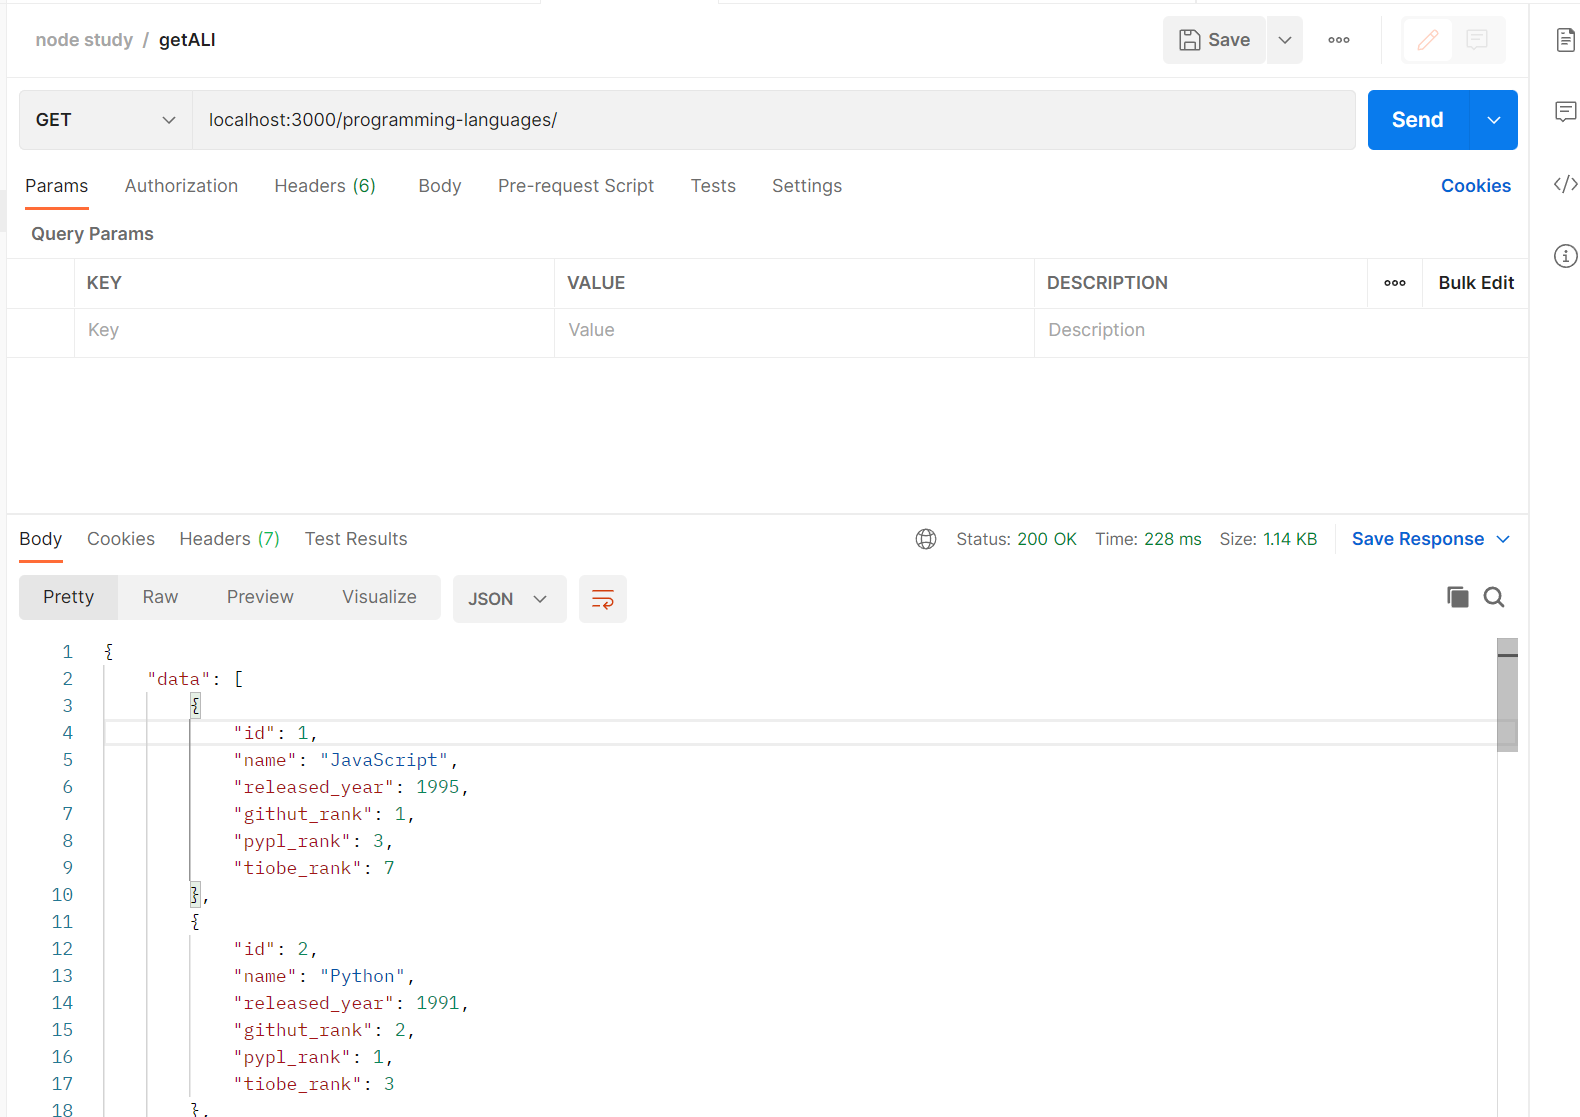This screenshot has height=1117, width=1580.
Task: Click the Bulk Edit button
Action: click(1476, 283)
